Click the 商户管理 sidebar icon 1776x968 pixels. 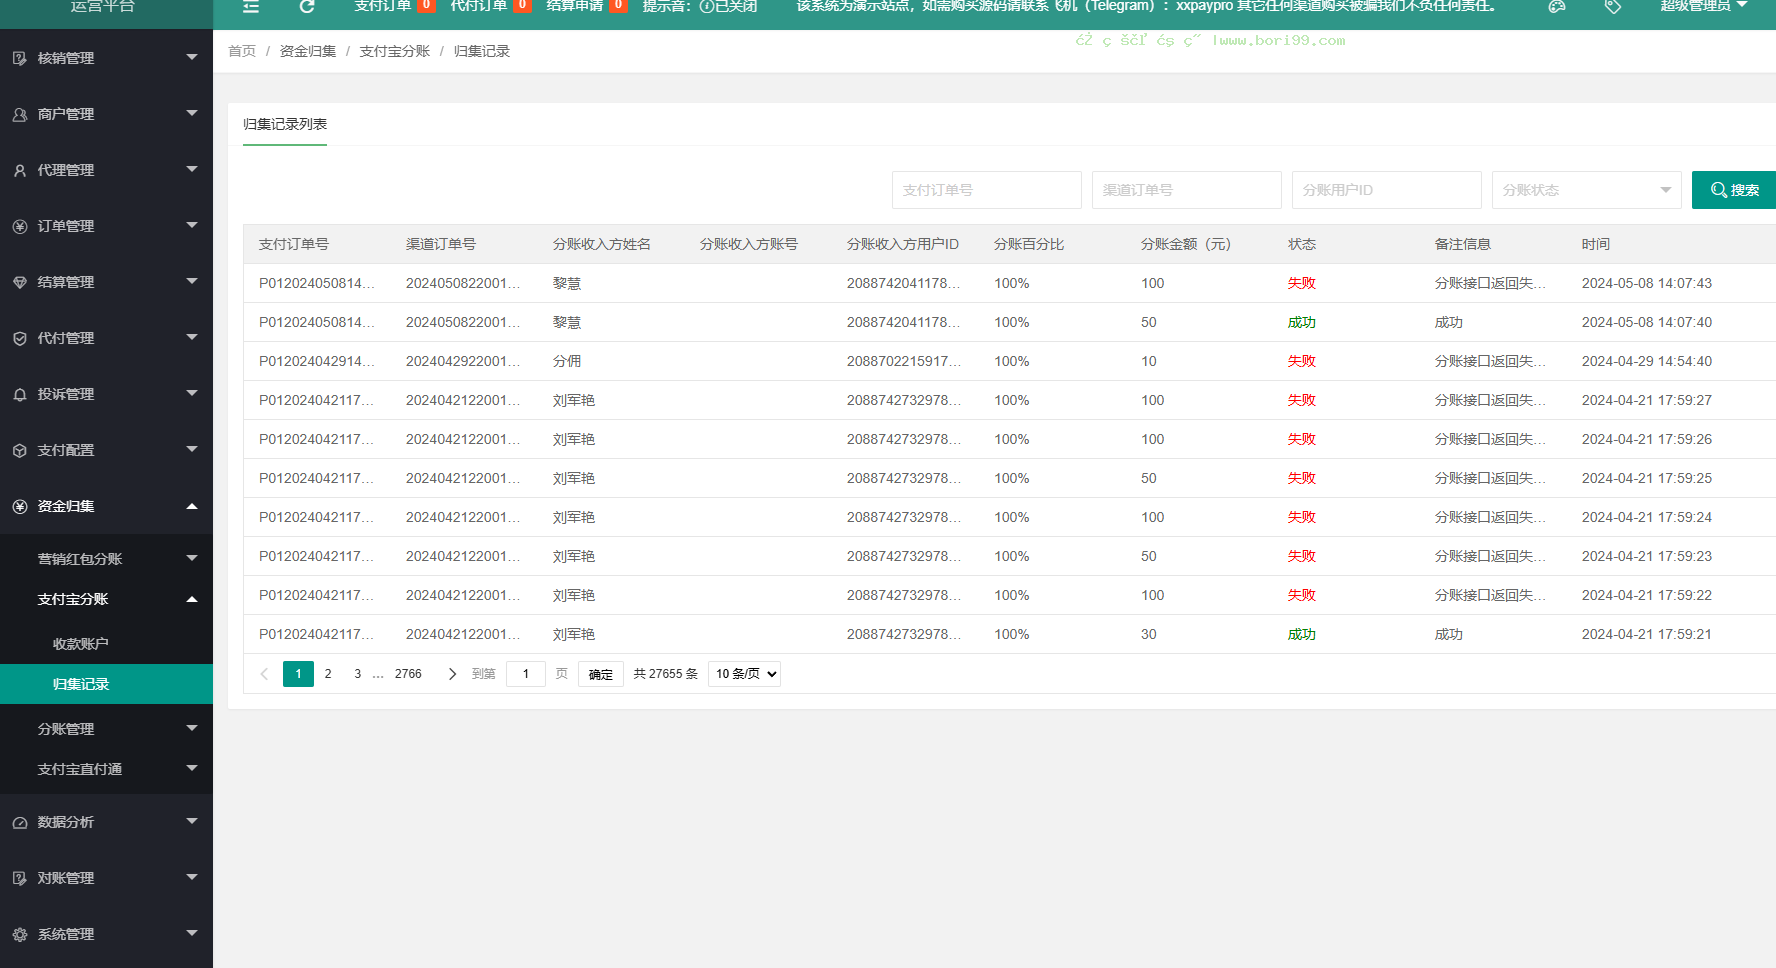[20, 114]
